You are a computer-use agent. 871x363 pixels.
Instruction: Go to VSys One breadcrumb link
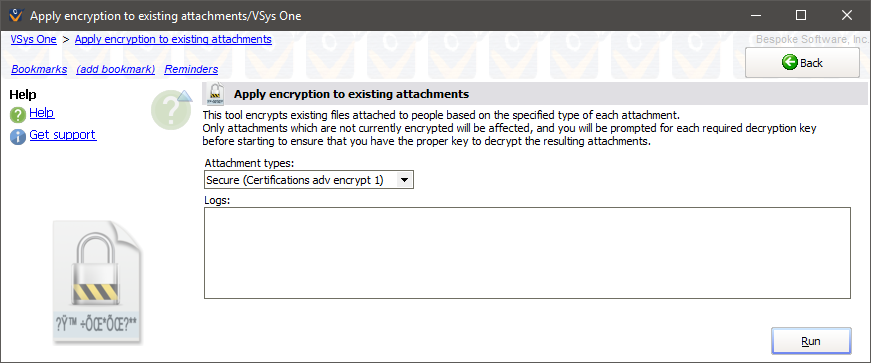pos(33,39)
